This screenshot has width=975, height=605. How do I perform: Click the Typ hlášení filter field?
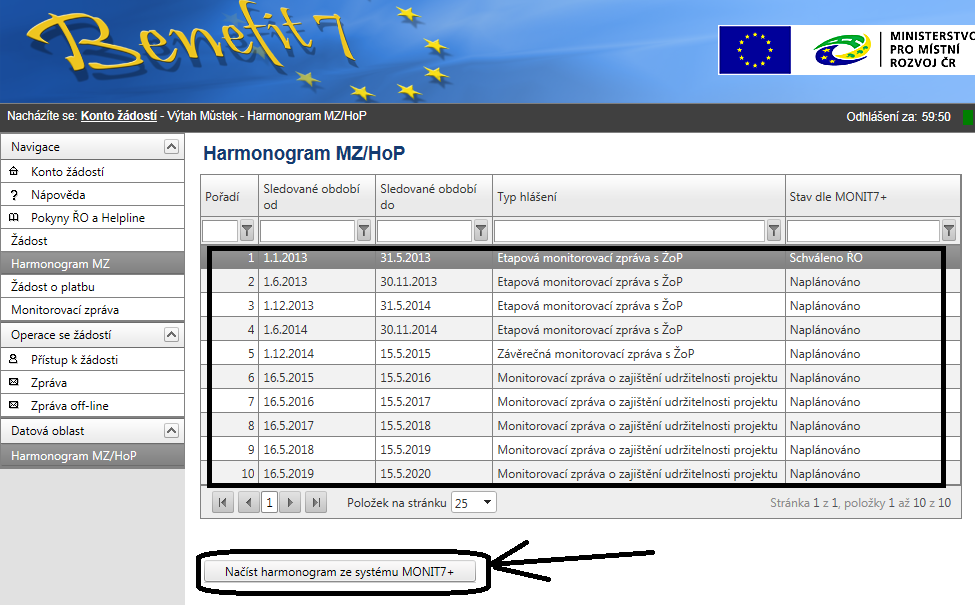[x=629, y=231]
